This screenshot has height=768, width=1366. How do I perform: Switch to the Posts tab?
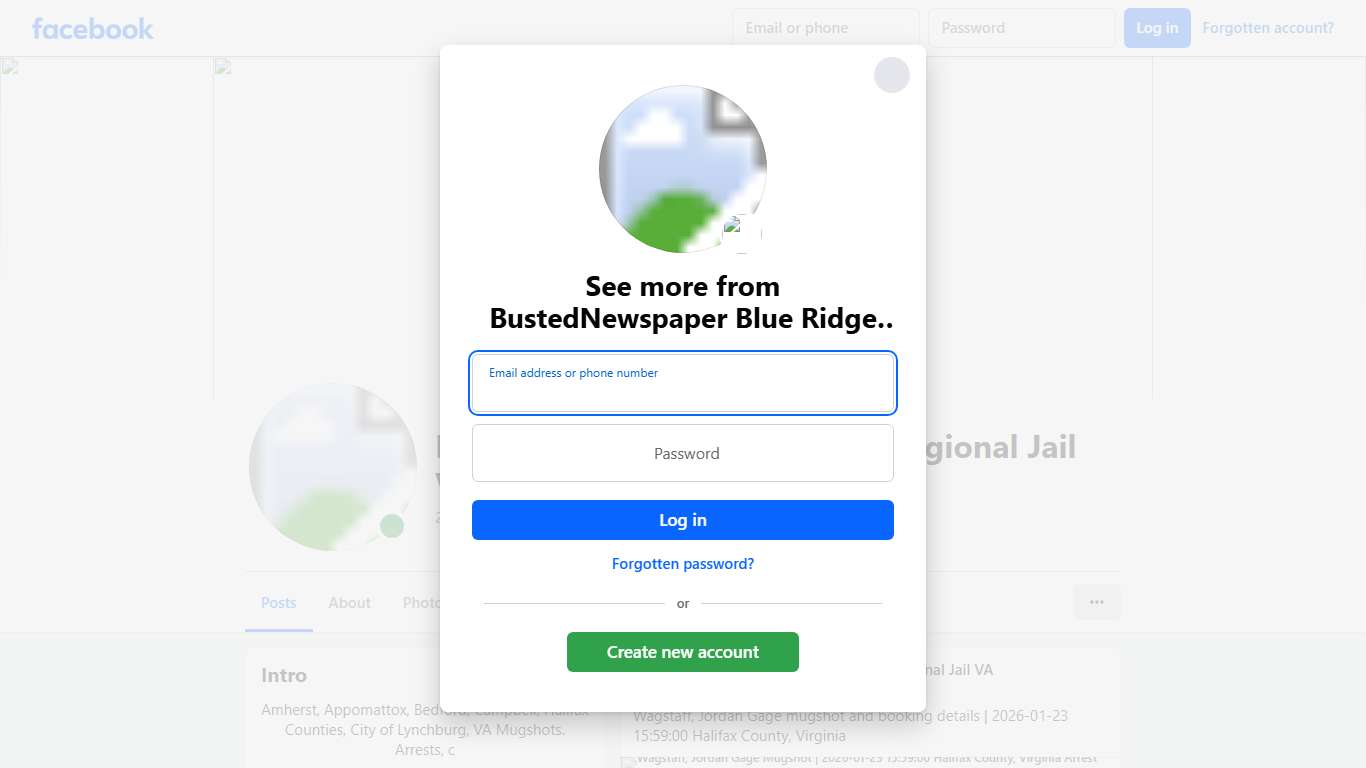click(x=278, y=603)
